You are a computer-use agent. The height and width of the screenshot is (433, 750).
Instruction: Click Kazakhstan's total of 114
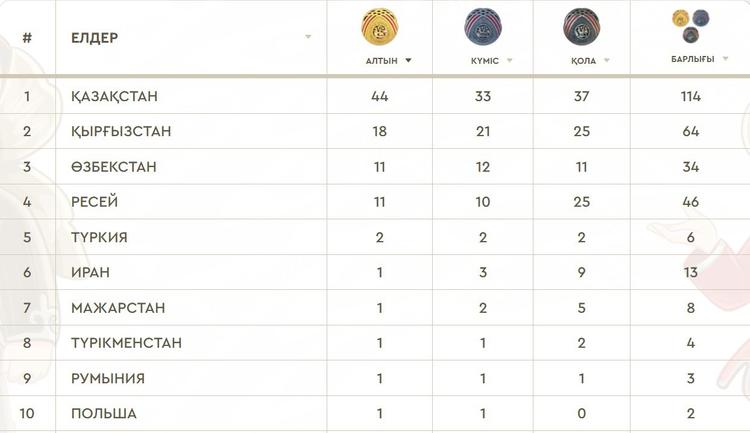click(691, 96)
